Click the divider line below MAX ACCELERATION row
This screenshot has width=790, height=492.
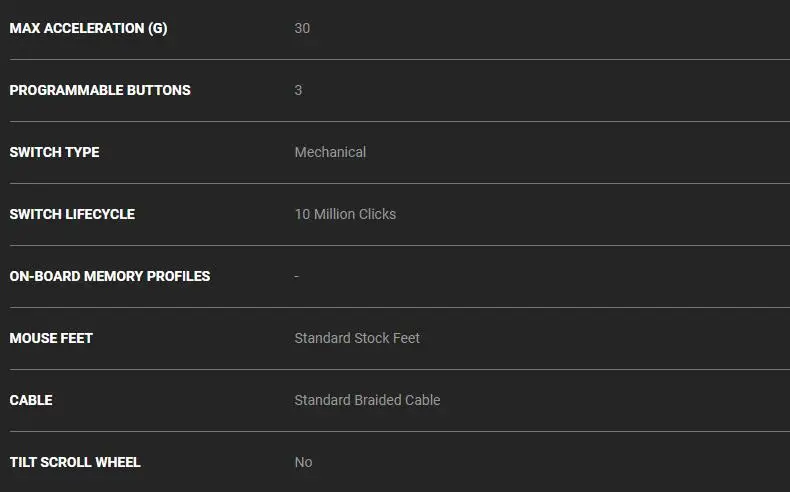pos(395,59)
